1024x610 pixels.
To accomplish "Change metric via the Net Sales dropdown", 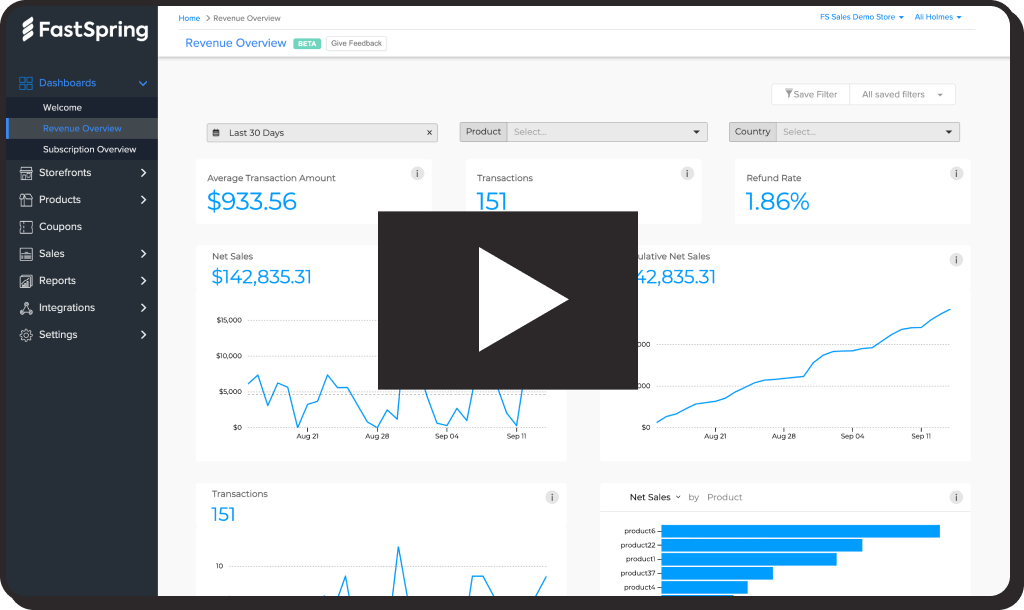I will coord(655,497).
